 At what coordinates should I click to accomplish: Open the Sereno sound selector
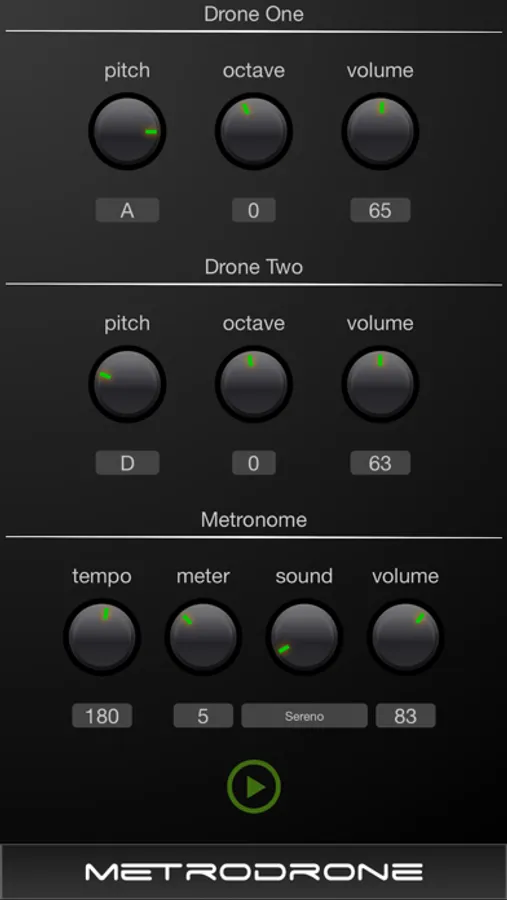[x=304, y=716]
